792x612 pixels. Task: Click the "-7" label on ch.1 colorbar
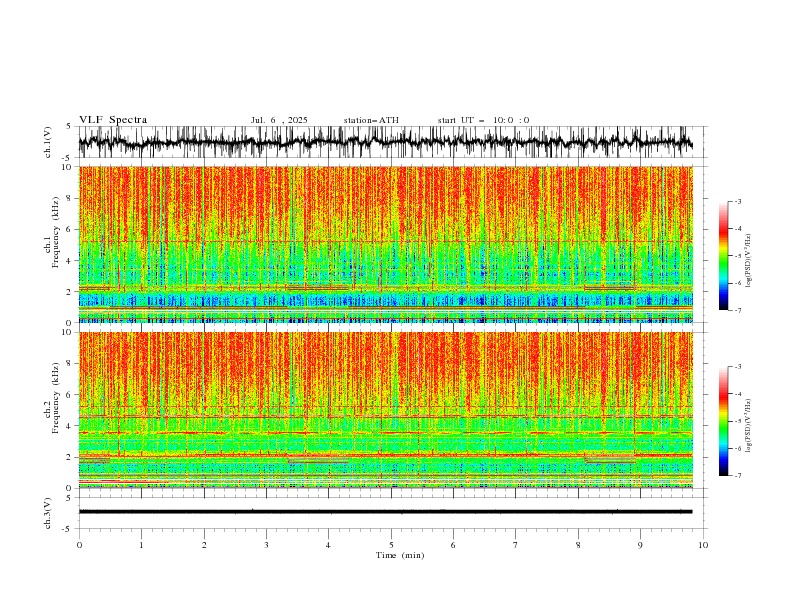click(x=737, y=310)
